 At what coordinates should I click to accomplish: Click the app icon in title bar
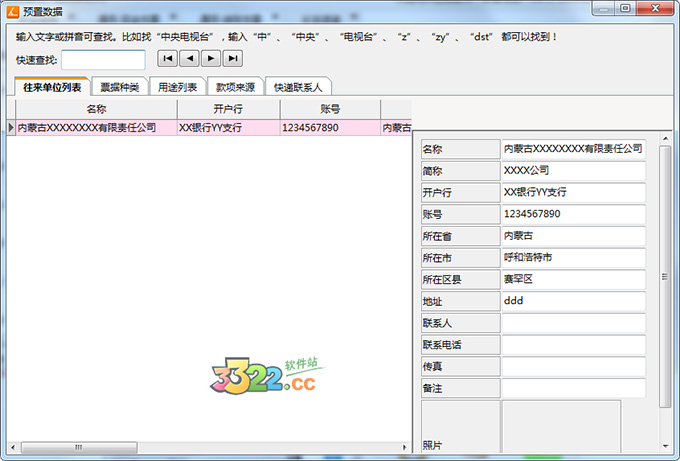[x=11, y=9]
